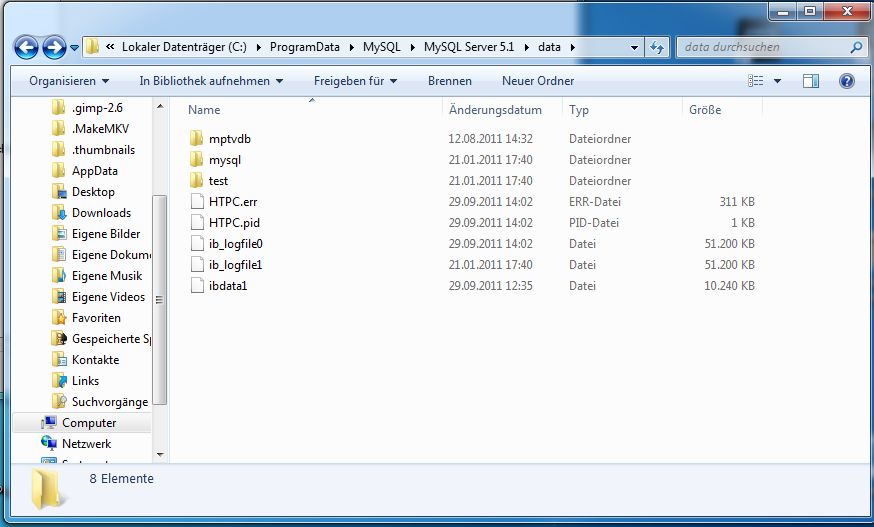Click the Back navigation arrow button
Viewport: 874px width, 527px height.
point(27,47)
